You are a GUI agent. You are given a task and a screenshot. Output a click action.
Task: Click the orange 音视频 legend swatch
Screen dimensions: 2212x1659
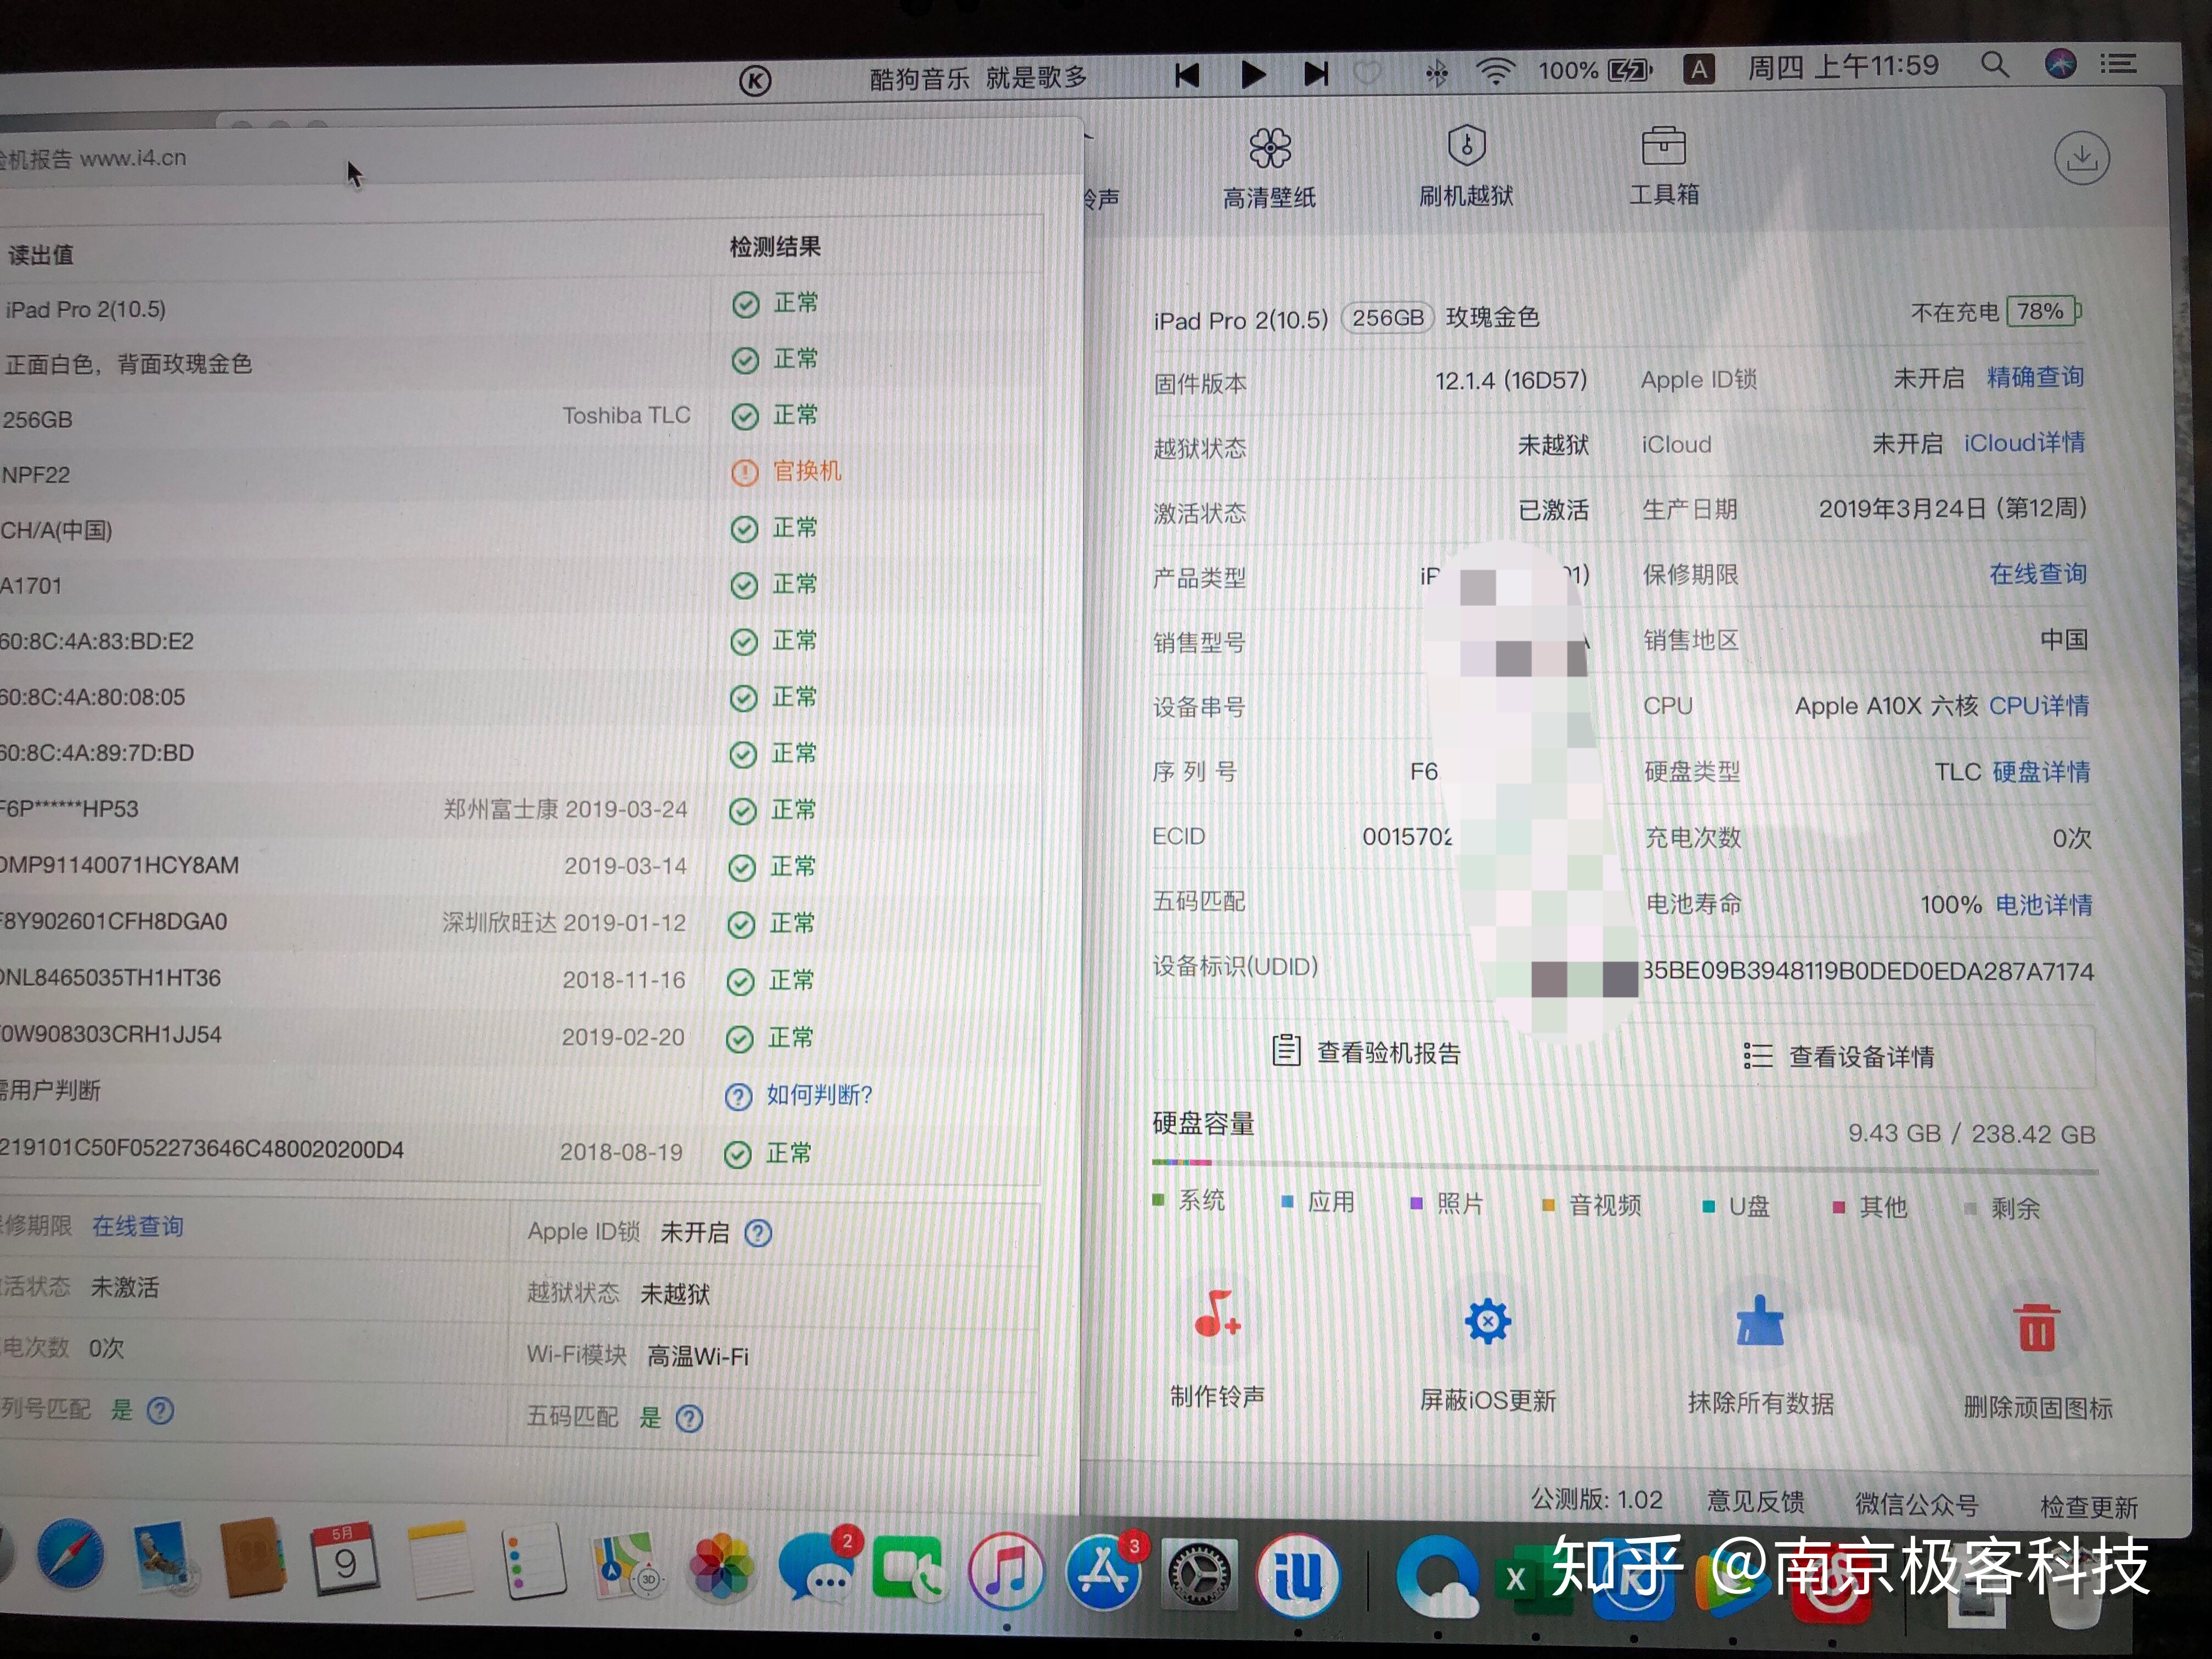[1548, 1205]
